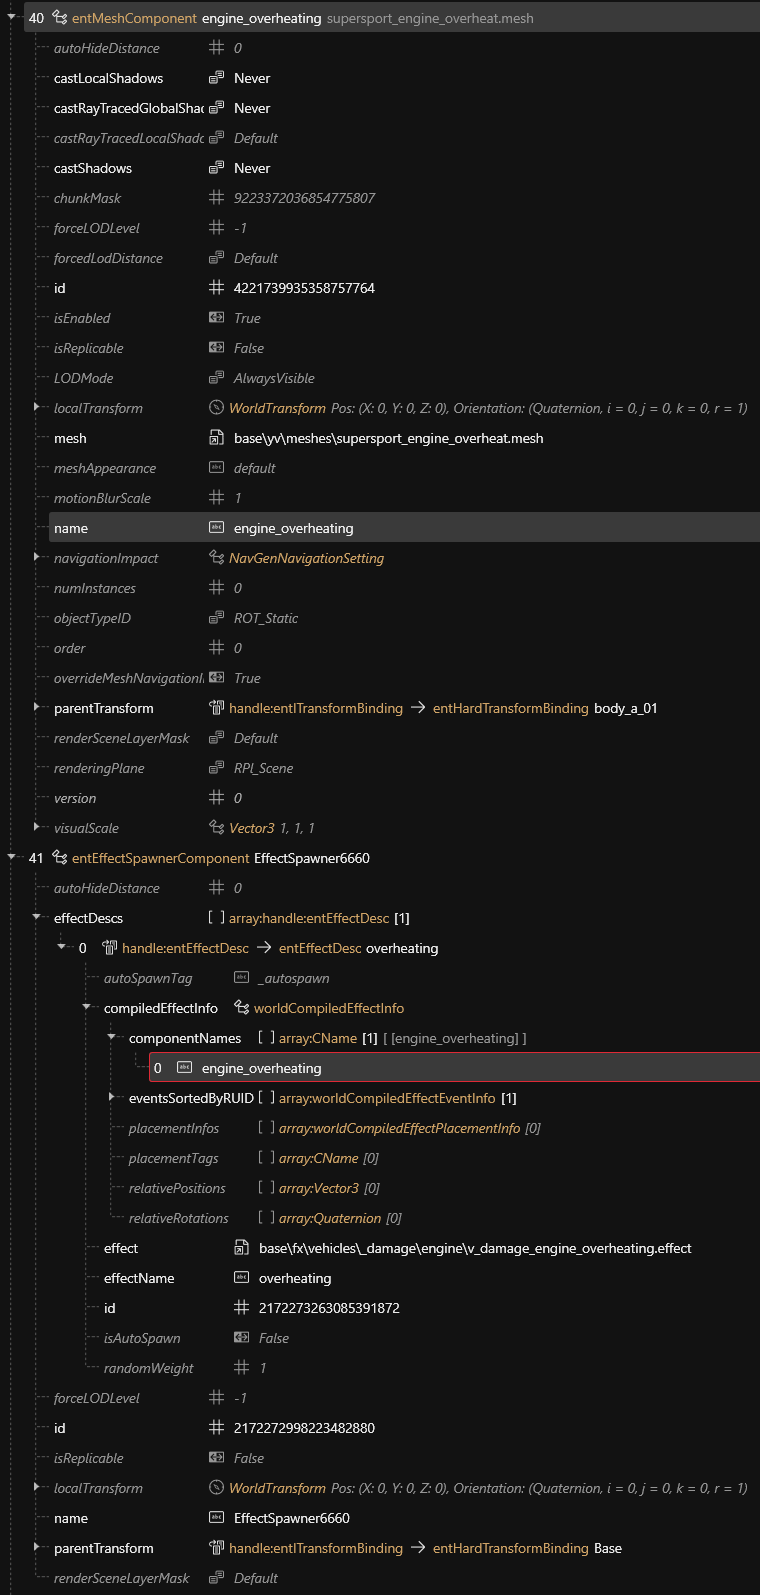Click the WorldTransform clock icon under engine_overheating
The image size is (760, 1595).
pos(216,408)
